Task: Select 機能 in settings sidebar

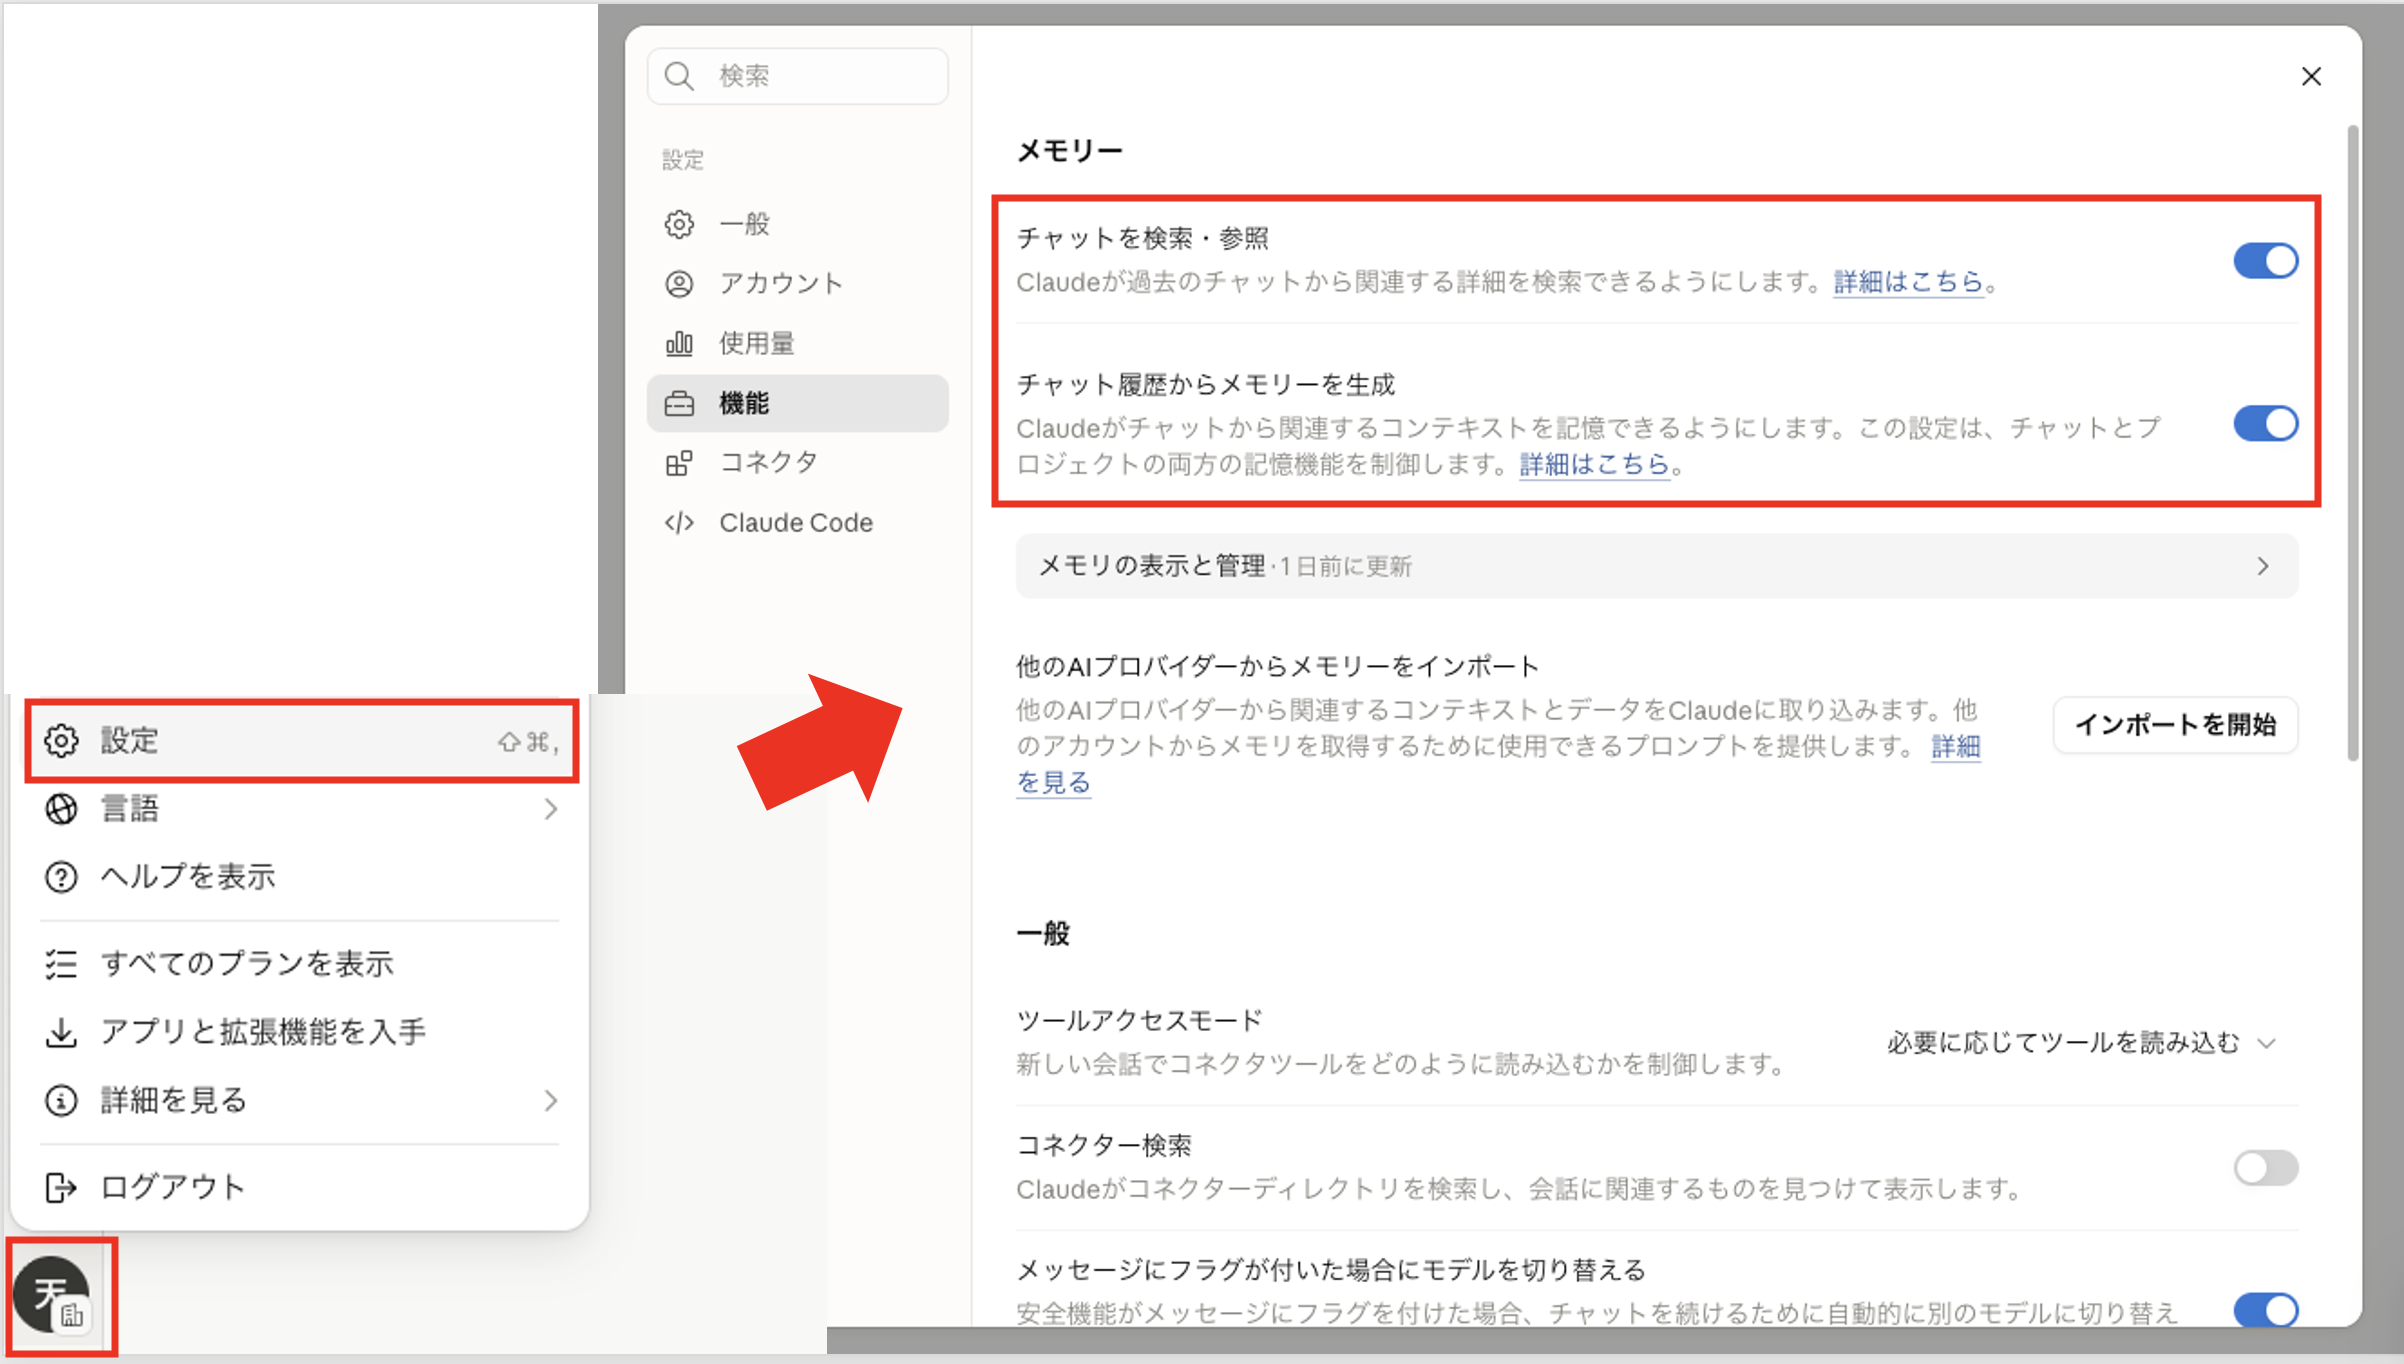Action: (x=797, y=403)
